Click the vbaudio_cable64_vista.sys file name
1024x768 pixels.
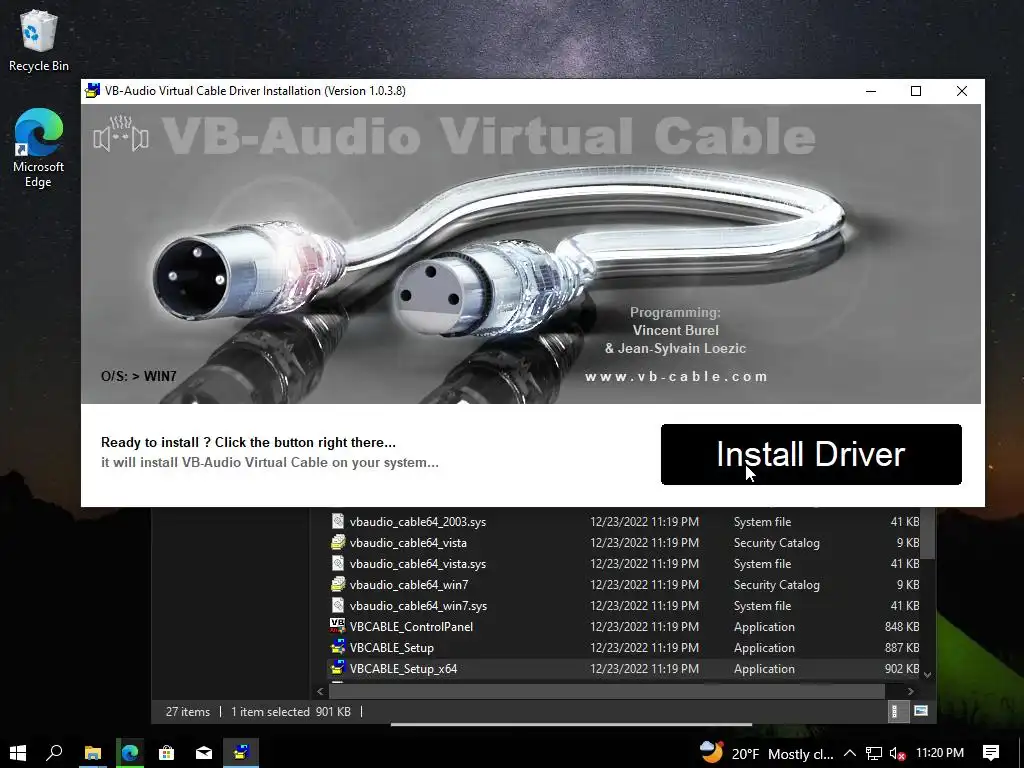click(x=418, y=564)
